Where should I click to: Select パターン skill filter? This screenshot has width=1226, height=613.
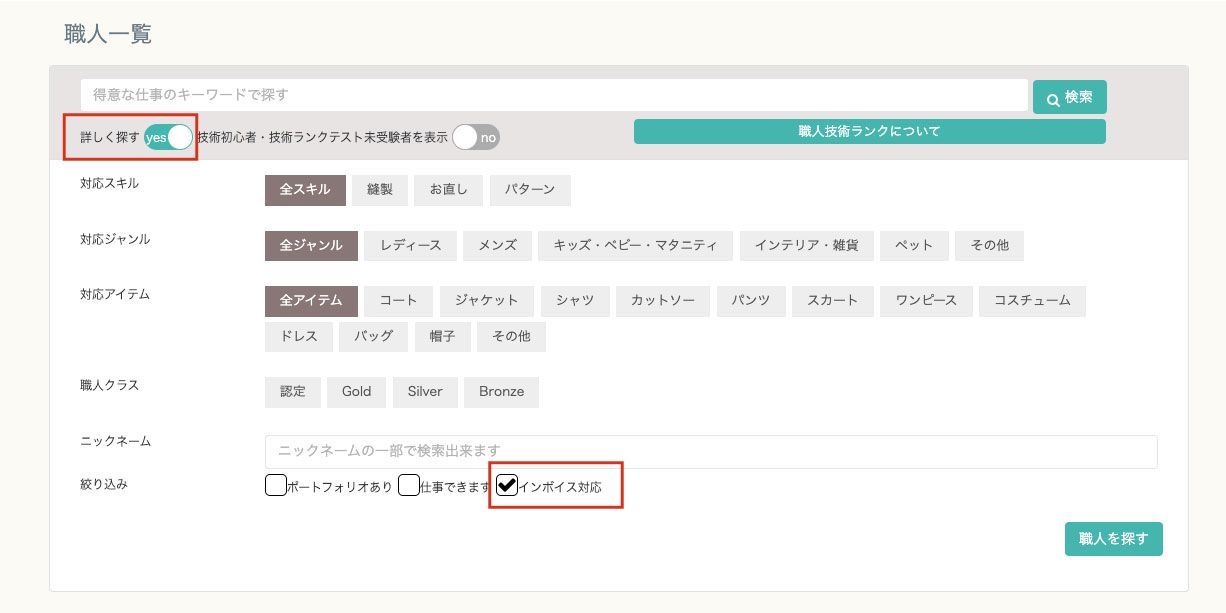[x=530, y=190]
